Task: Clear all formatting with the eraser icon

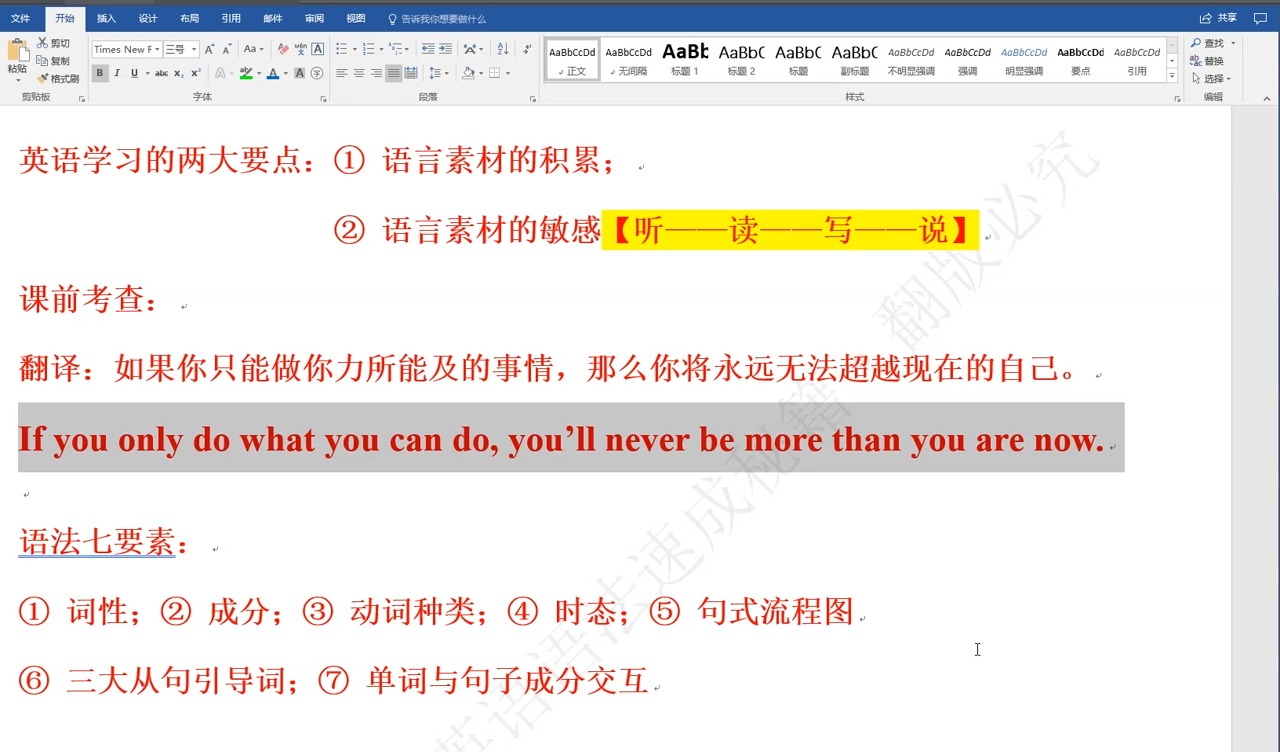Action: (x=283, y=49)
